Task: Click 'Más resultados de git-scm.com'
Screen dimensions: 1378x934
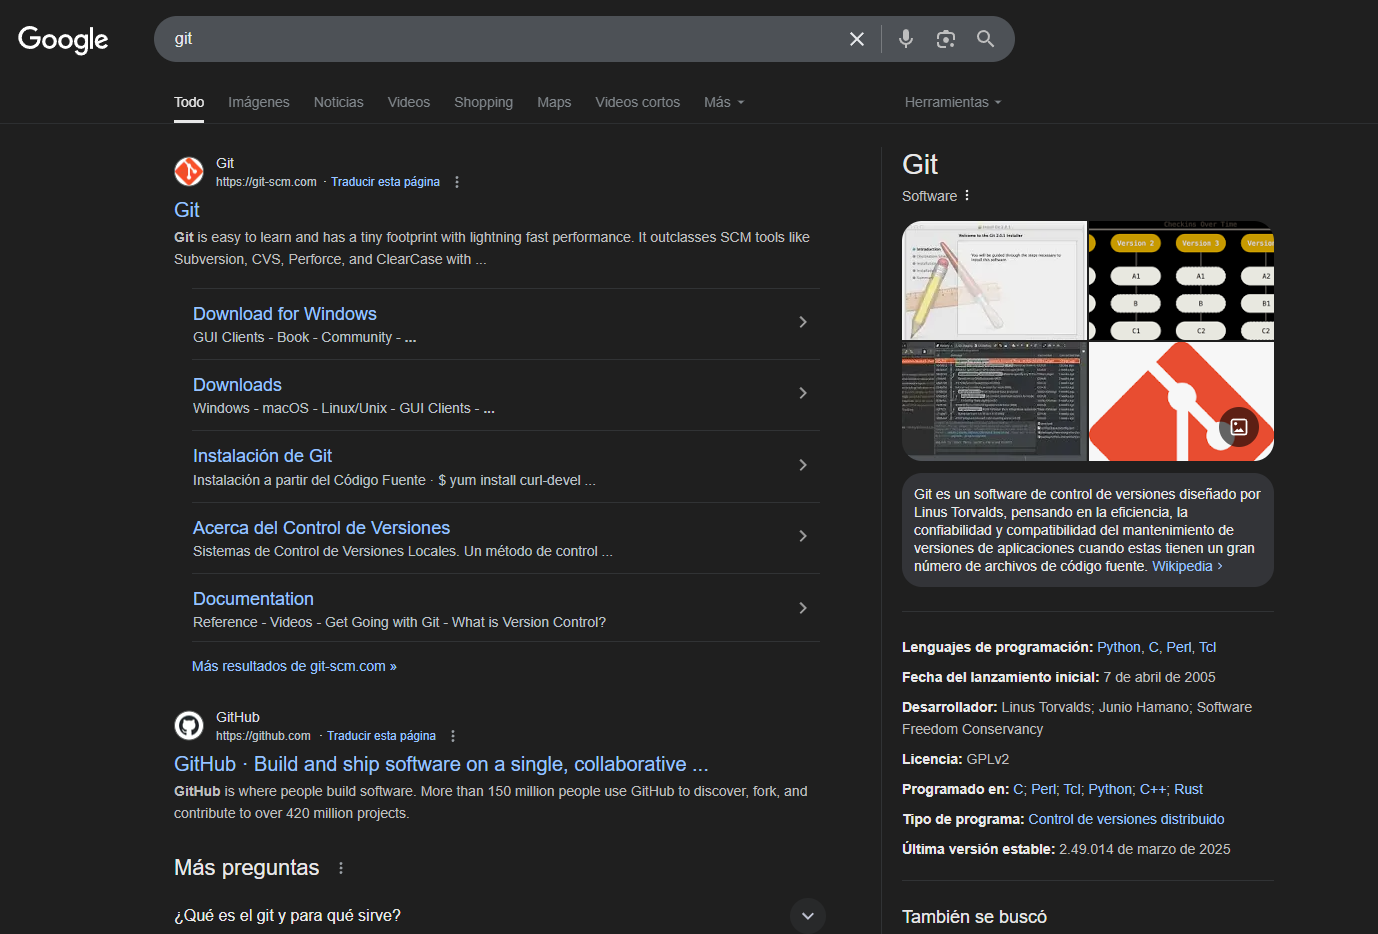Action: (294, 665)
